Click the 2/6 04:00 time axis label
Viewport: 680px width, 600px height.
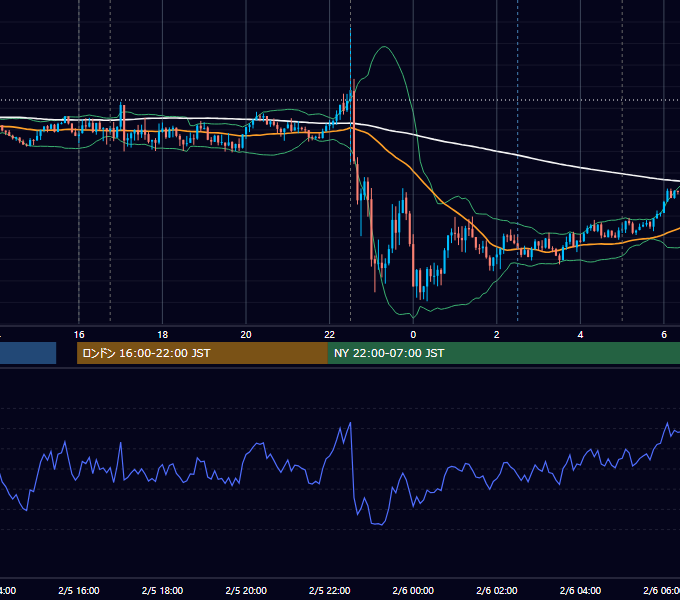pos(580,590)
